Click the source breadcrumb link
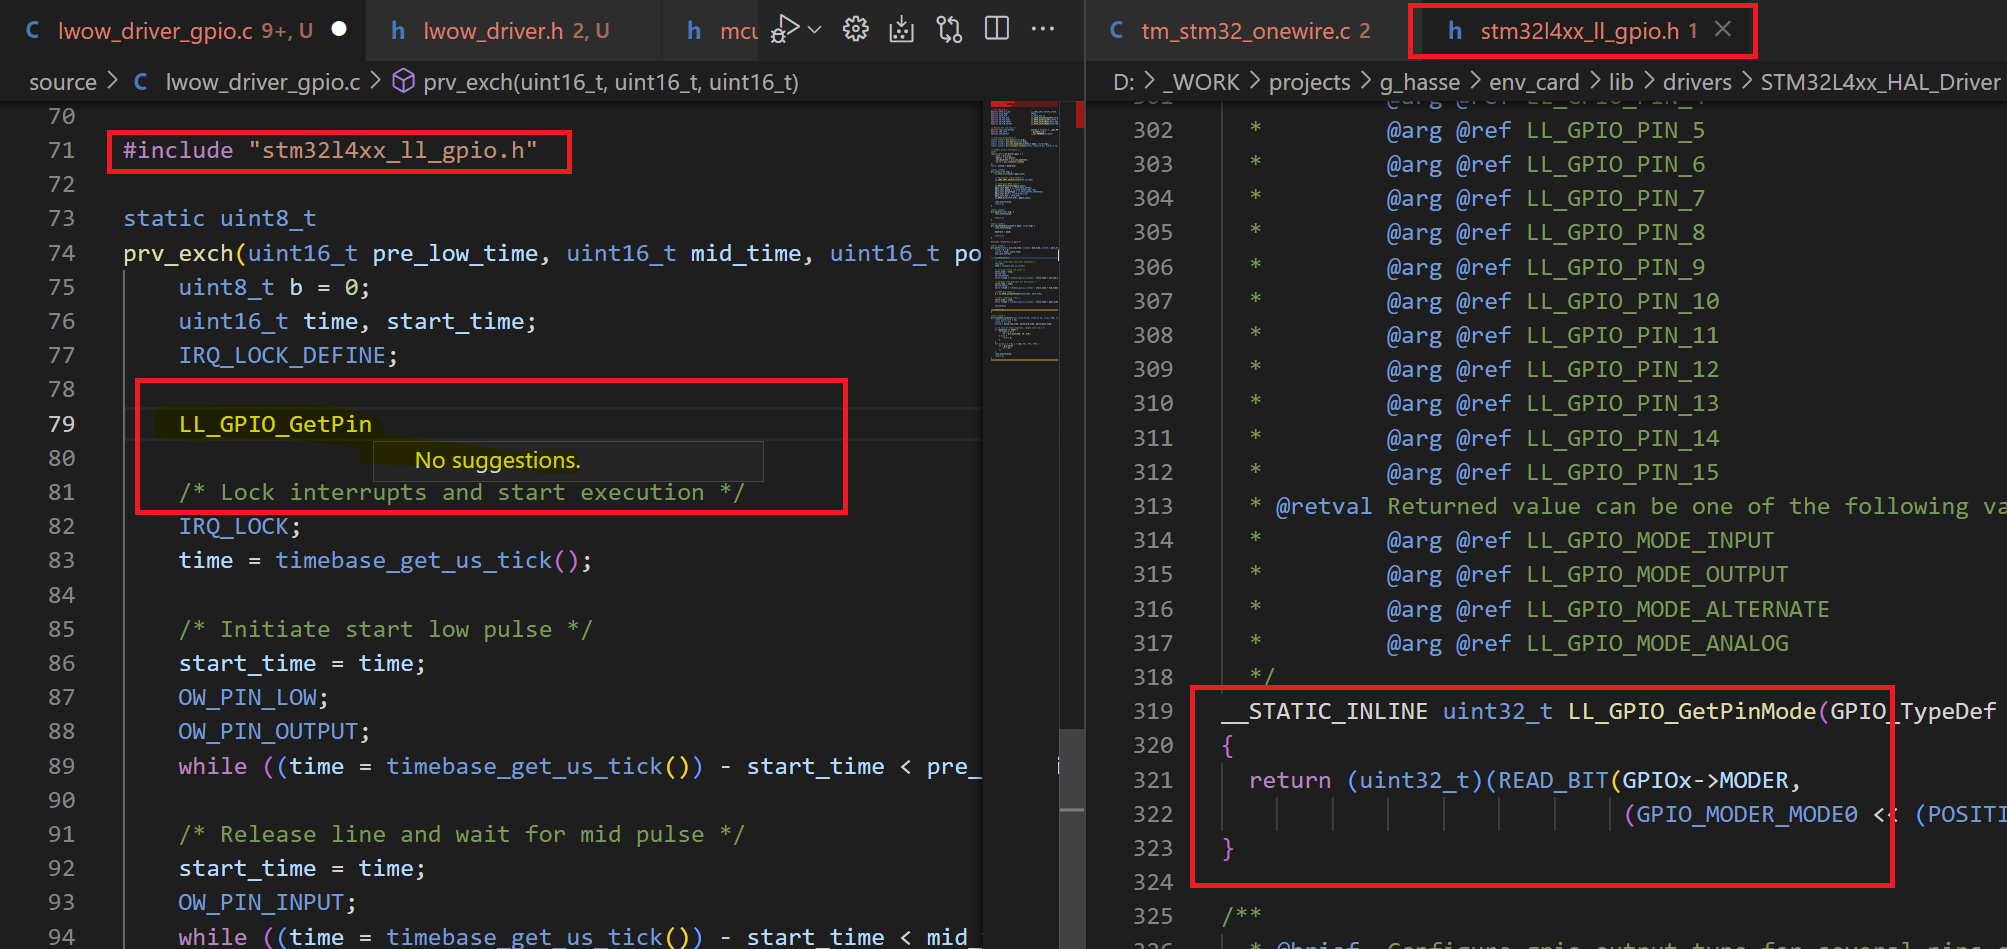Image resolution: width=2007 pixels, height=949 pixels. coord(61,82)
